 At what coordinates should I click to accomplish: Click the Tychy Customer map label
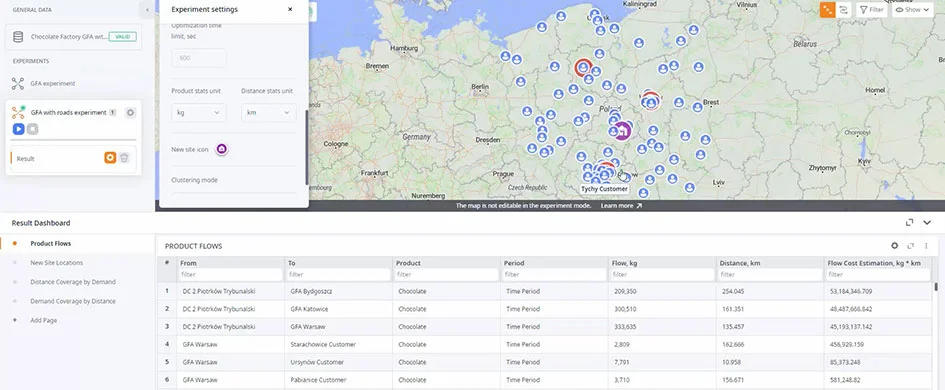604,189
